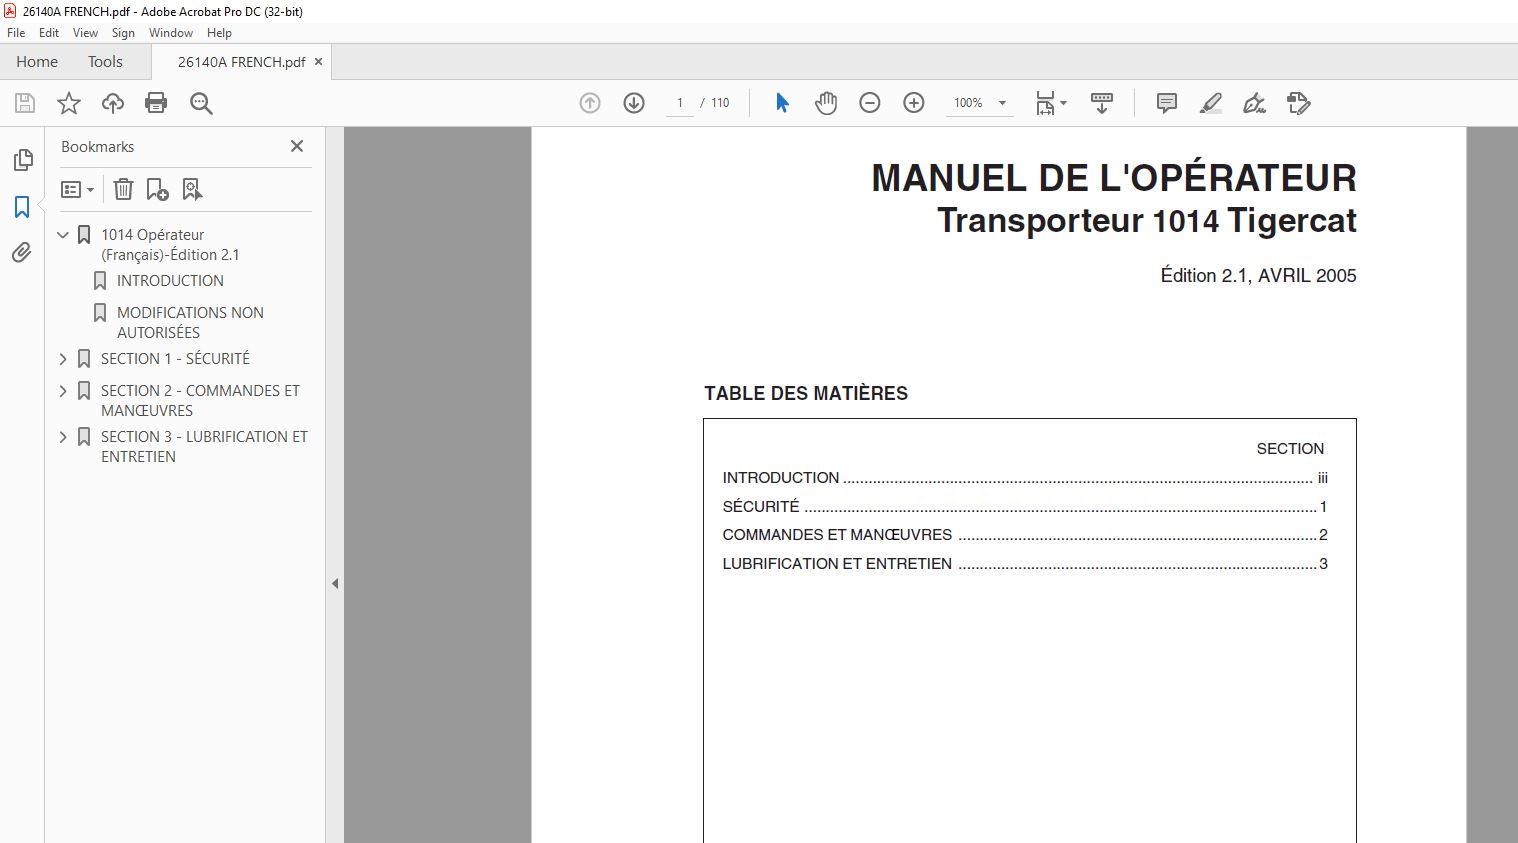The height and width of the screenshot is (843, 1518).
Task: Click the MANUEL DE L'OPÉRATEUR title text
Action: [1114, 178]
